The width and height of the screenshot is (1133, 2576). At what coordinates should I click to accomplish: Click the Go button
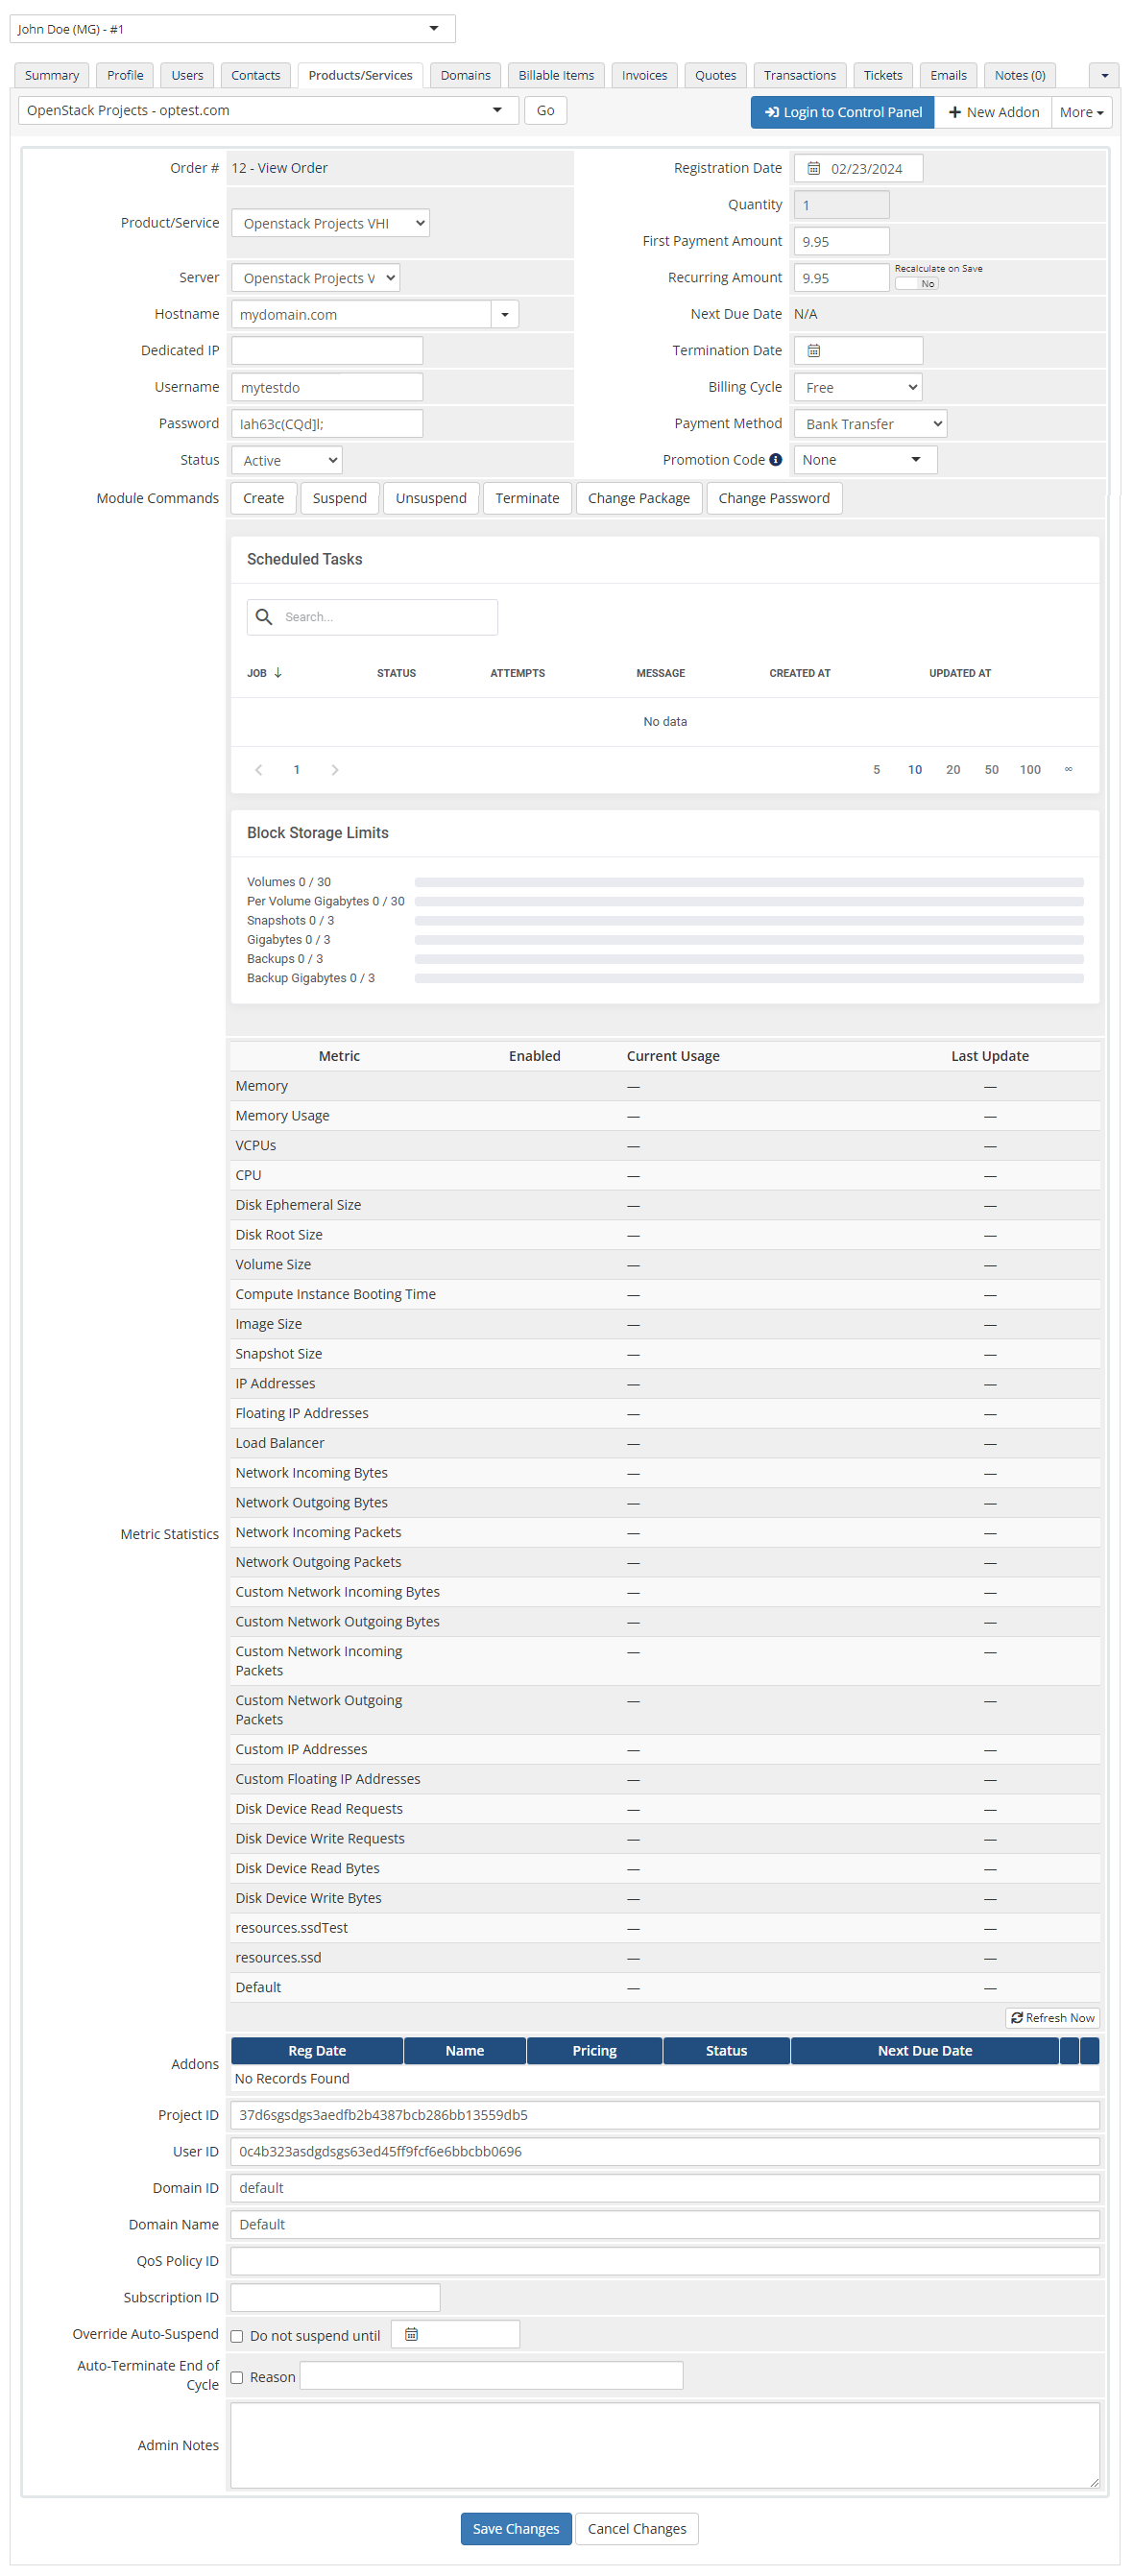[545, 110]
